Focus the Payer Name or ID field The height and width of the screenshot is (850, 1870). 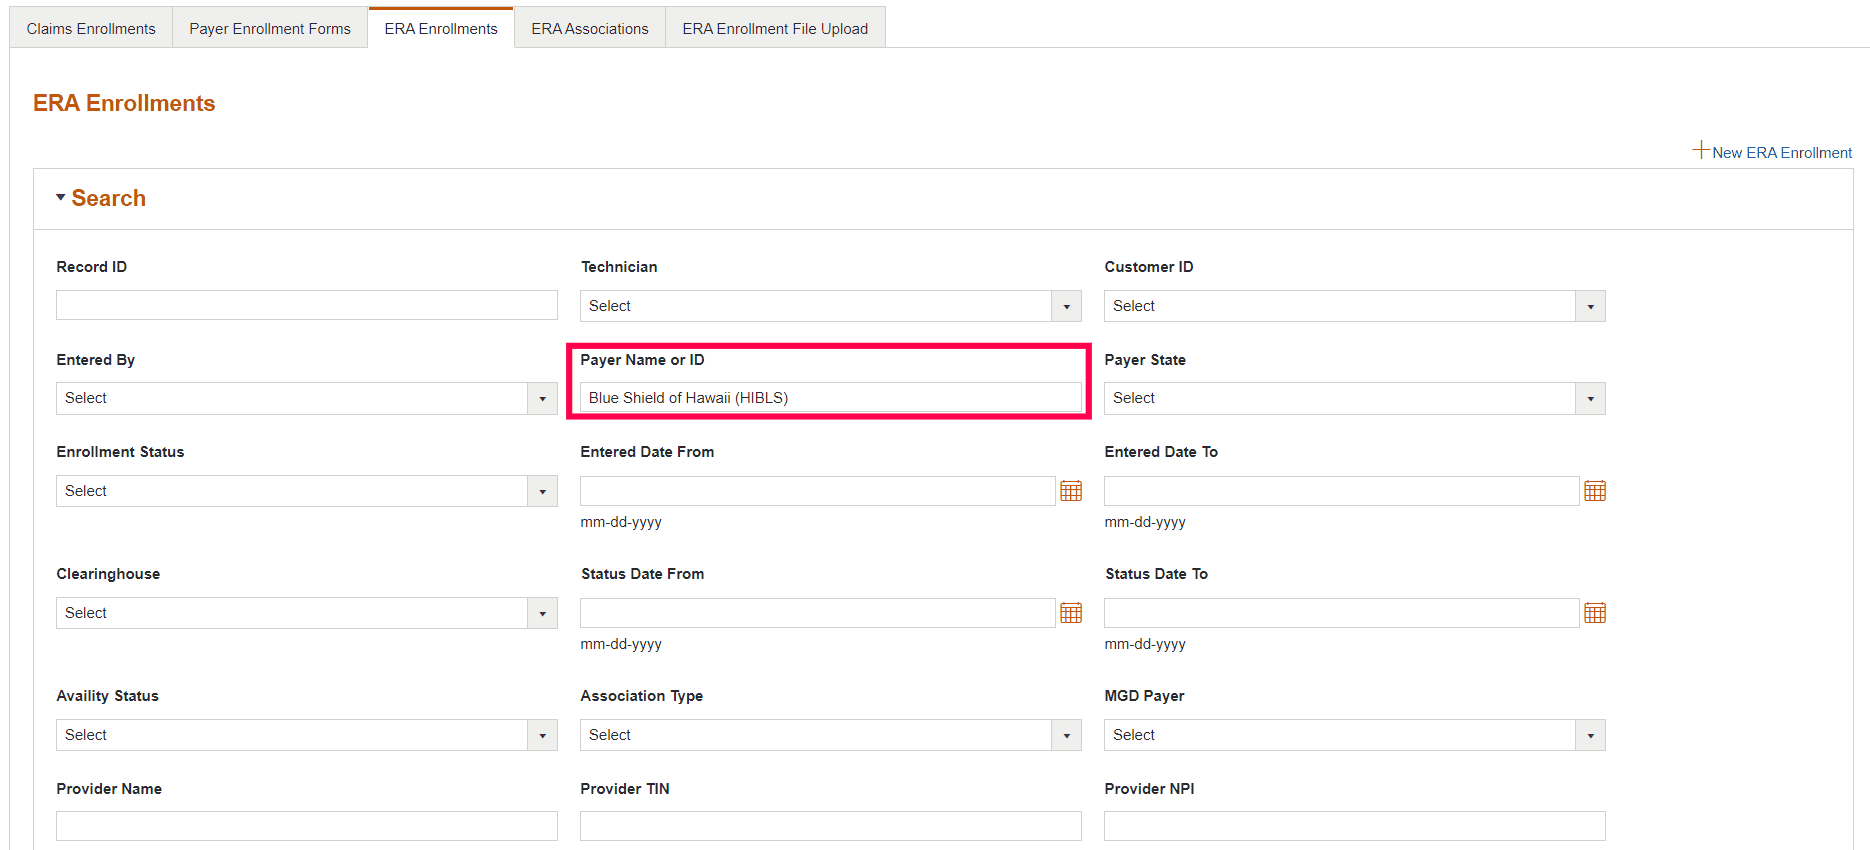(x=830, y=398)
